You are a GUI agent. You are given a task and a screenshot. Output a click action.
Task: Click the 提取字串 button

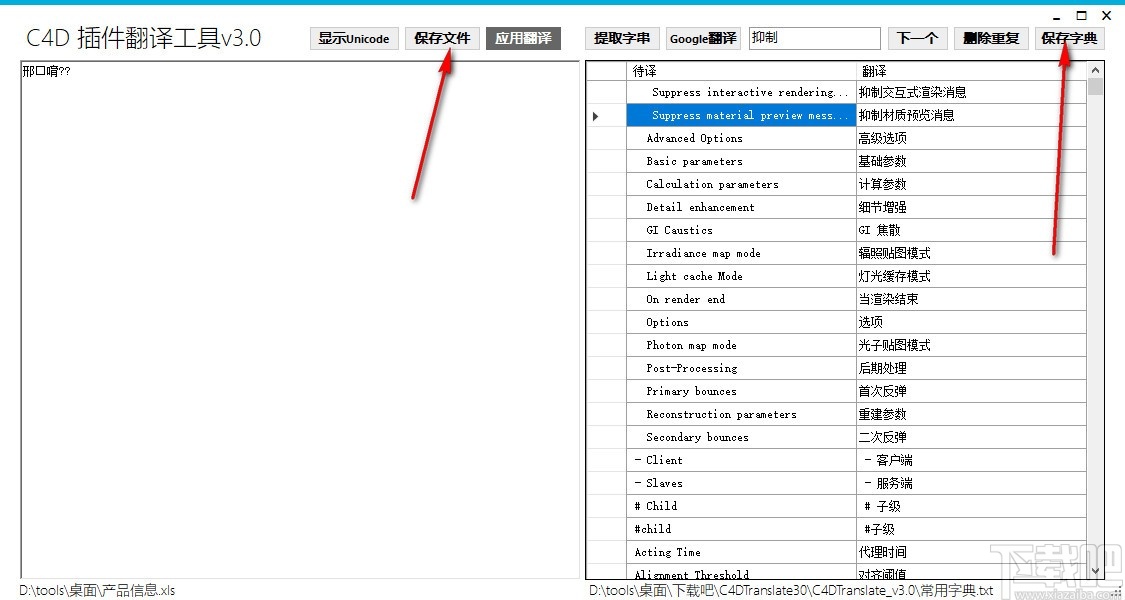[622, 39]
